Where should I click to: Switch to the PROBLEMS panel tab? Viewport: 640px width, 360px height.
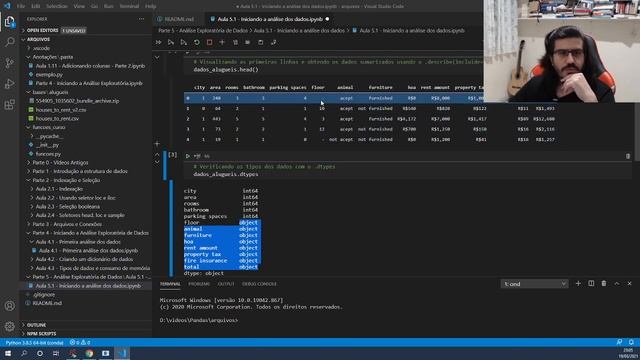click(199, 284)
